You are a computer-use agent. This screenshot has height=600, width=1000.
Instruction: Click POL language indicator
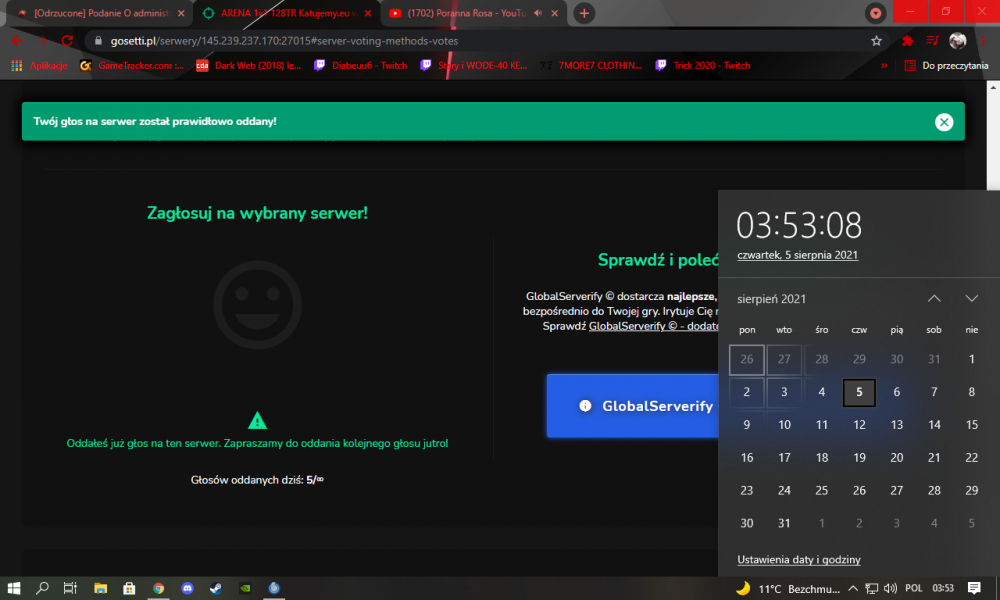pos(913,588)
